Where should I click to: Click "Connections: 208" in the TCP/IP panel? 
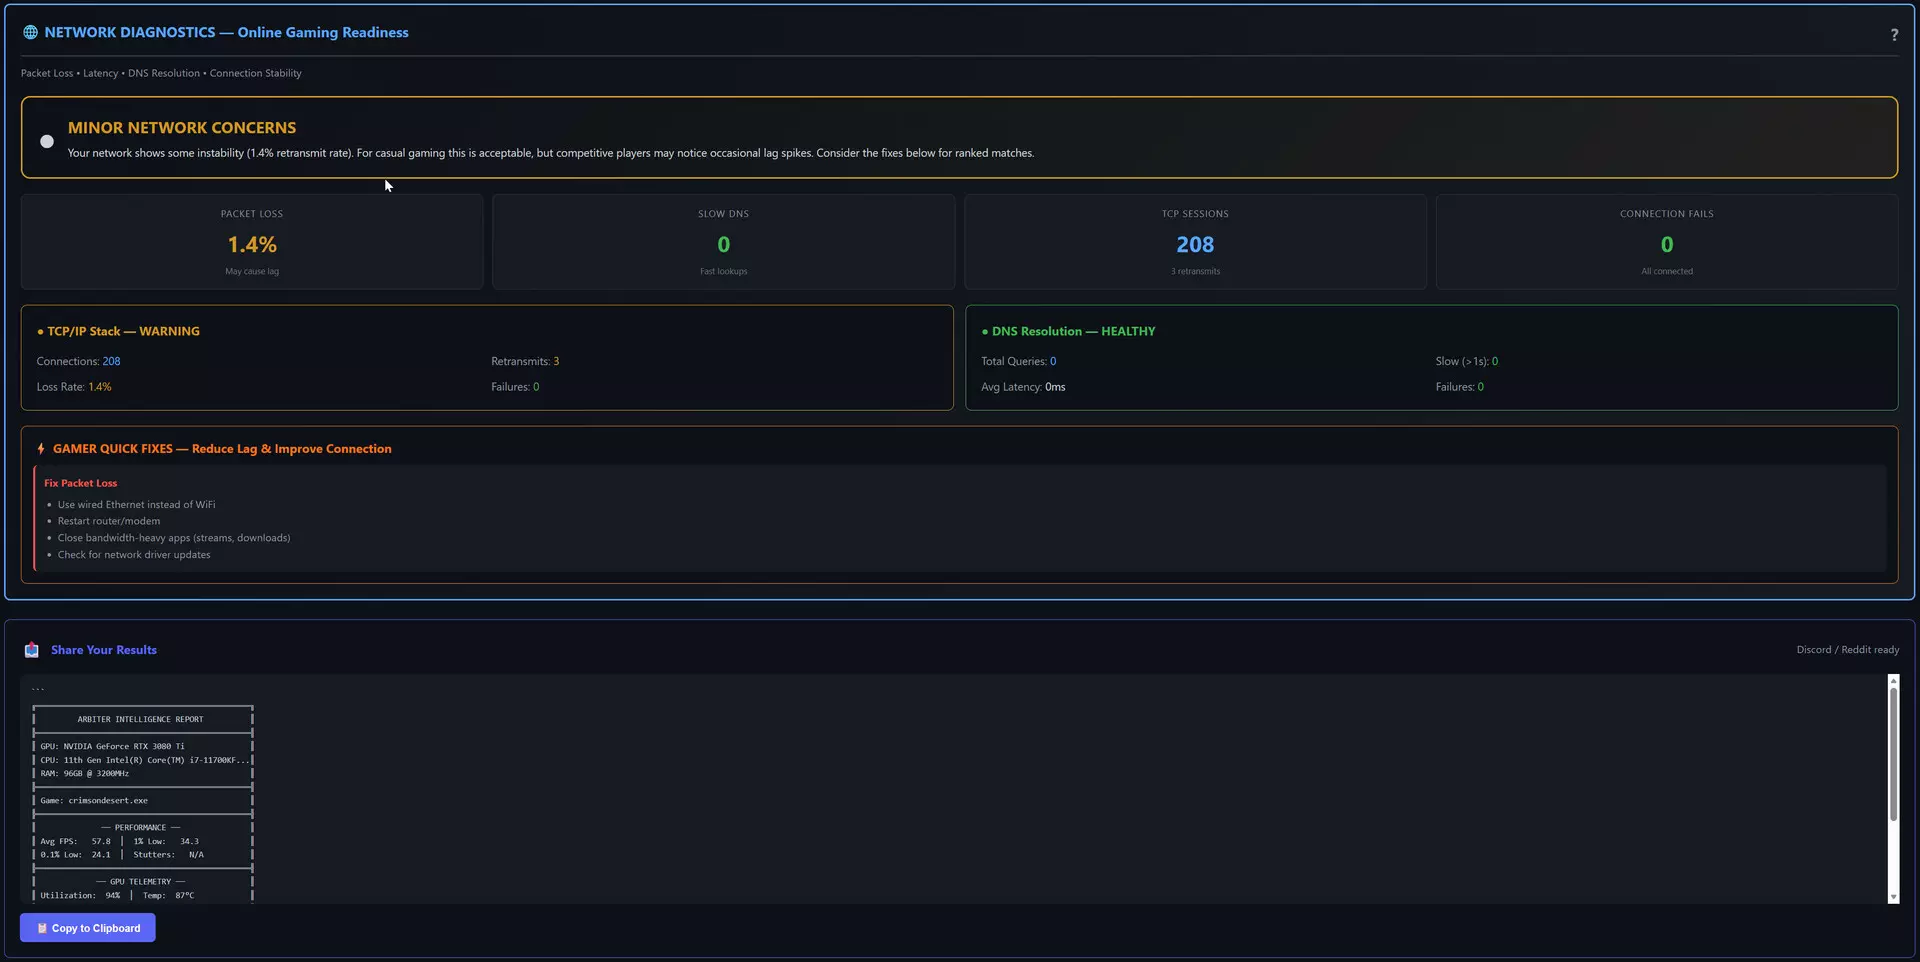pyautogui.click(x=79, y=361)
